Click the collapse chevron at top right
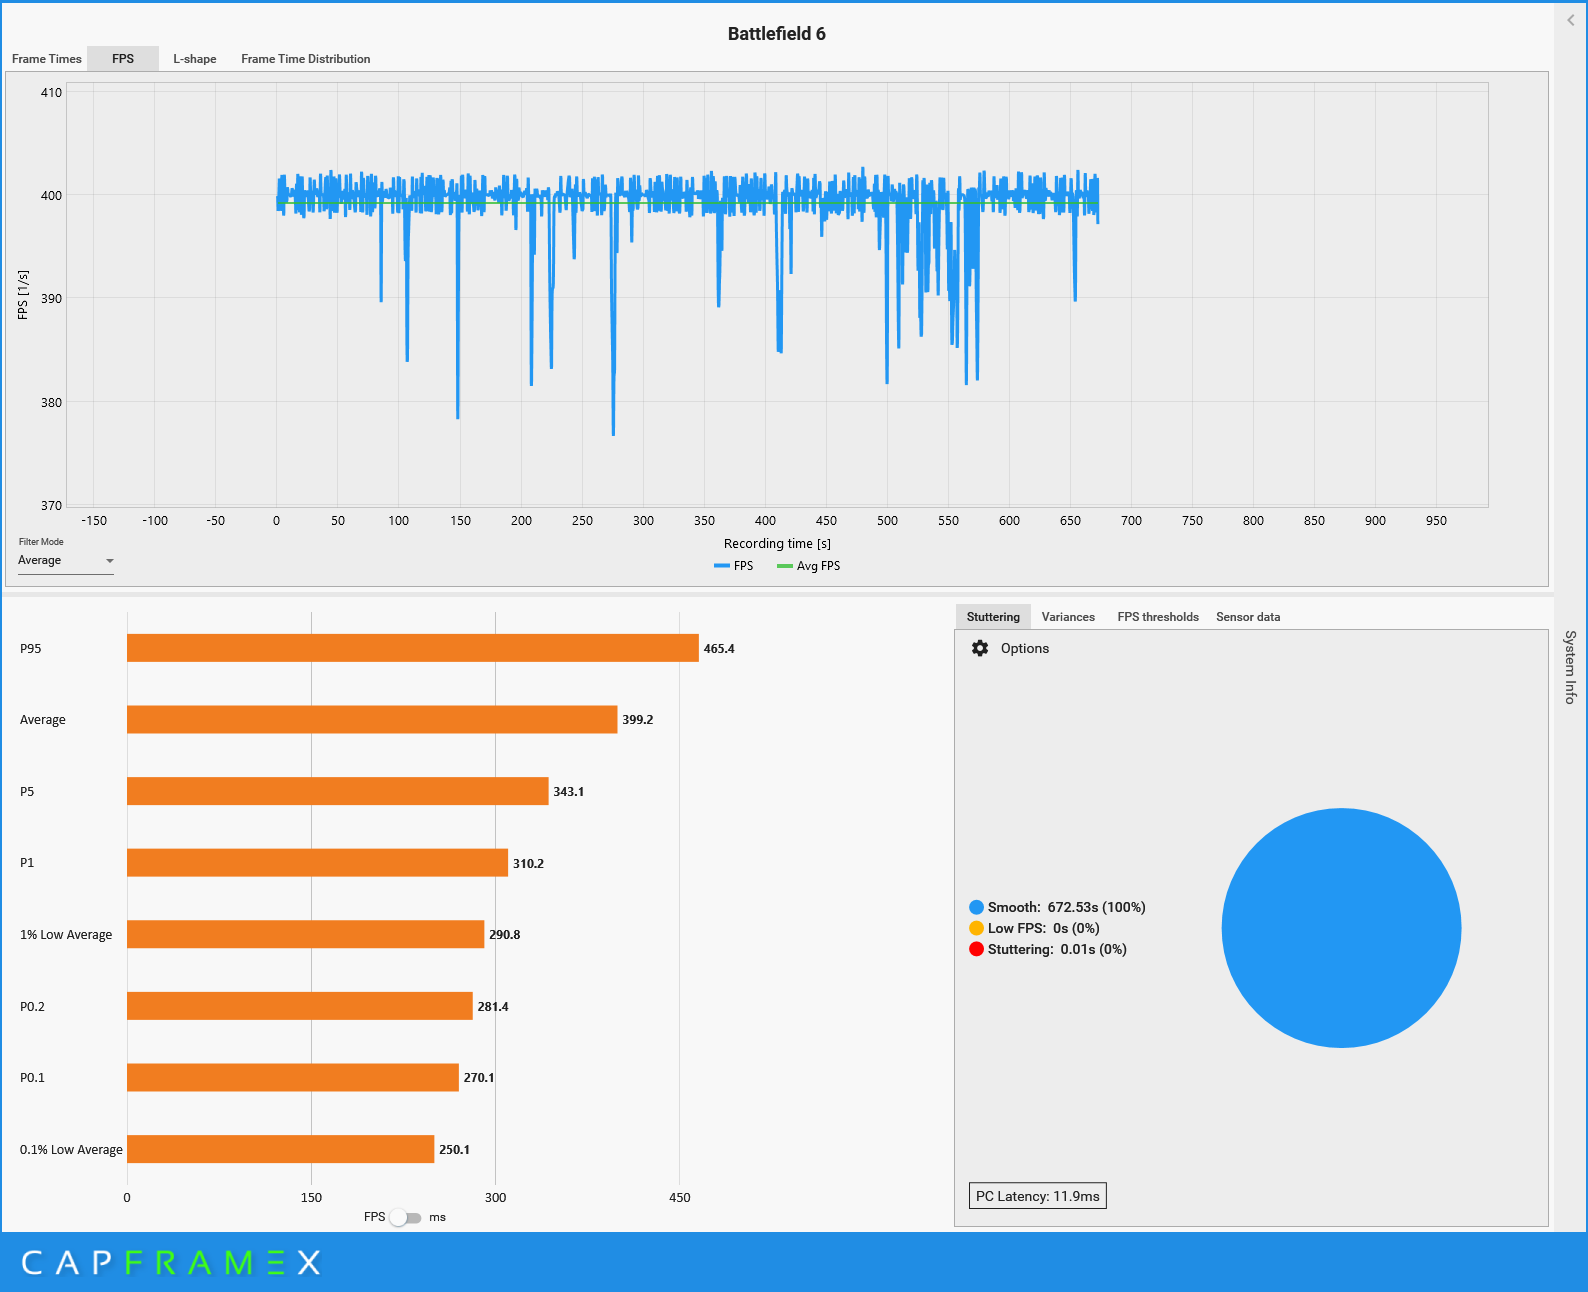The width and height of the screenshot is (1588, 1292). 1570,20
